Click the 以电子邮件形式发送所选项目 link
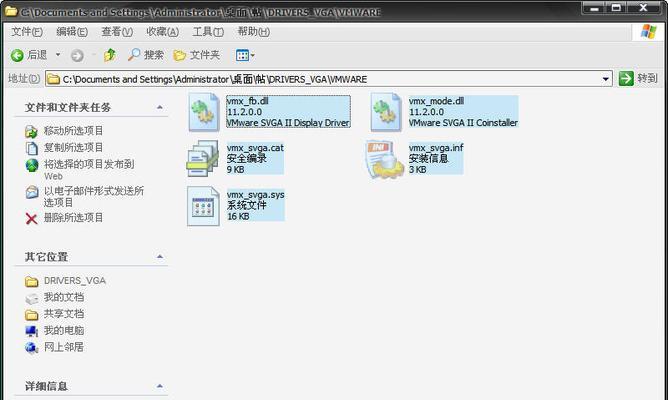Image resolution: width=668 pixels, height=400 pixels. point(94,196)
